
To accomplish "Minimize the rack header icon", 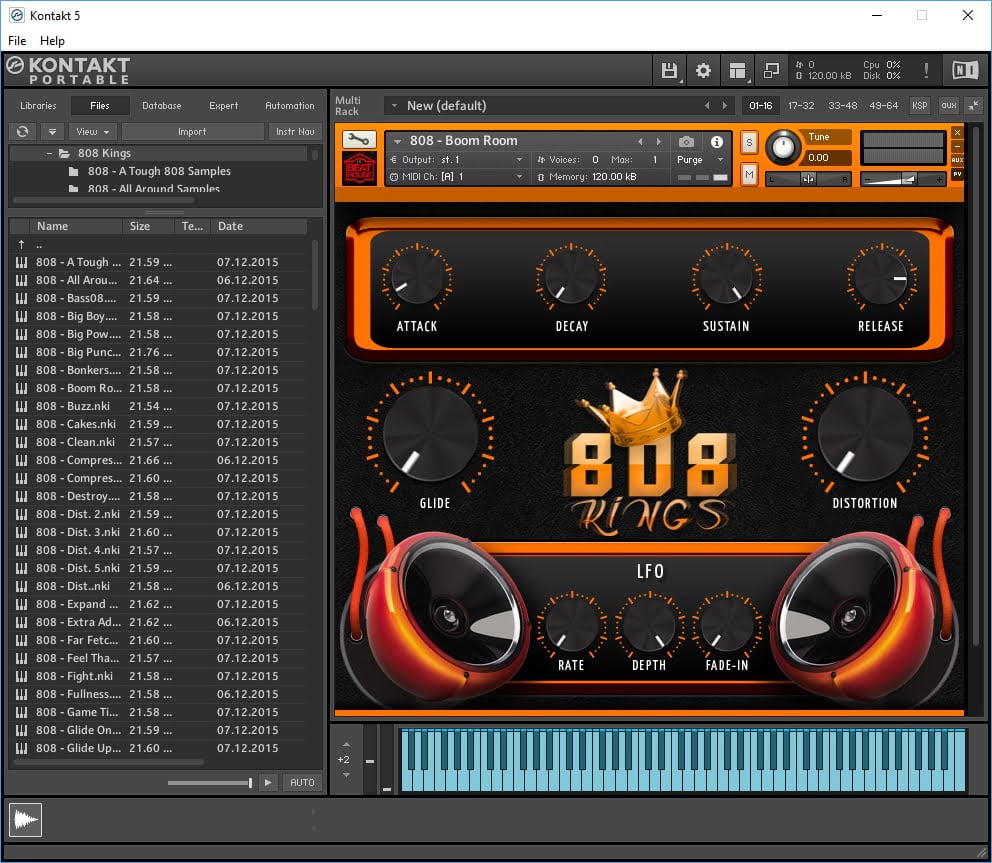I will coord(974,106).
